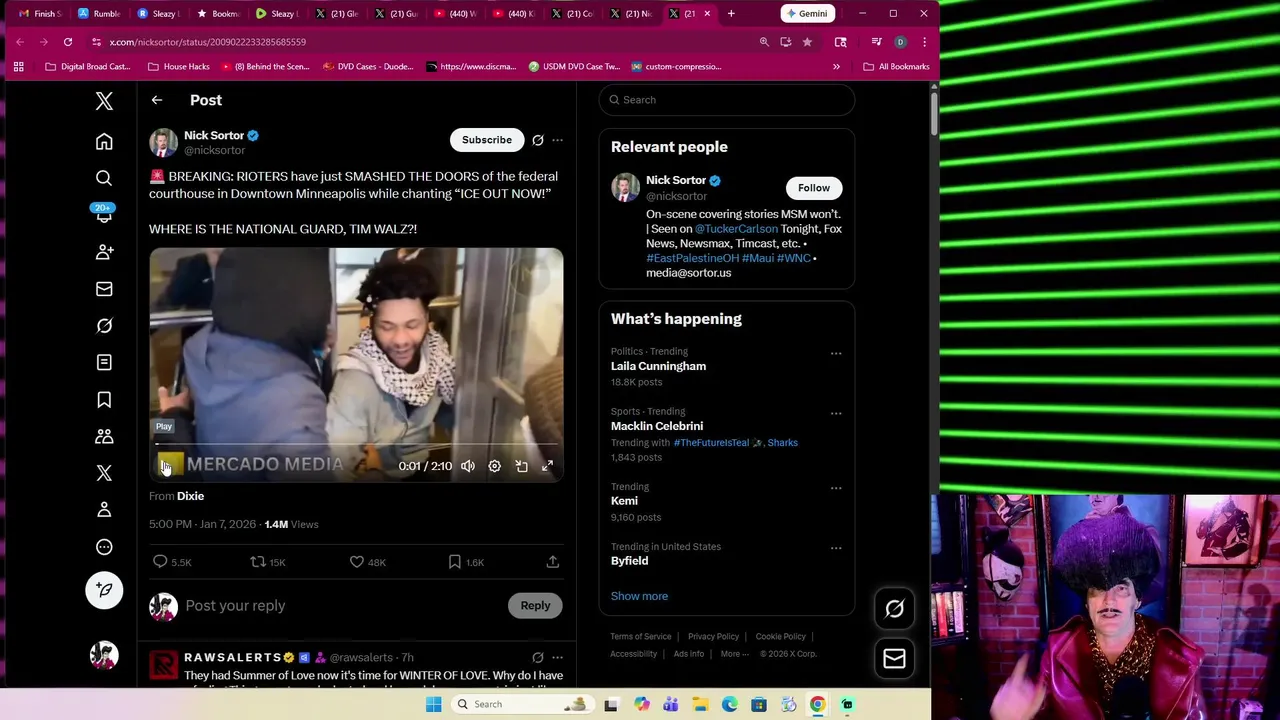Open Bookmarks in the left sidebar
Viewport: 1280px width, 720px height.
click(x=104, y=400)
